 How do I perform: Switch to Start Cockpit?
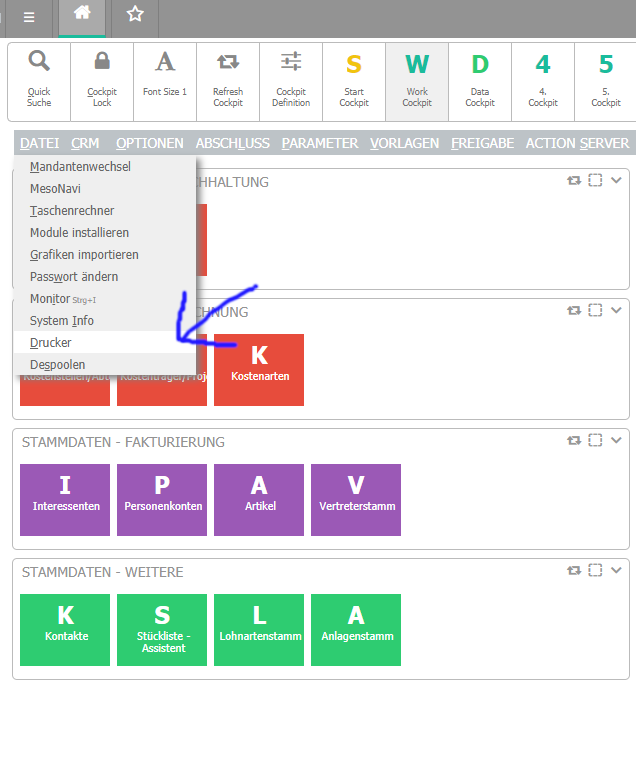coord(354,75)
